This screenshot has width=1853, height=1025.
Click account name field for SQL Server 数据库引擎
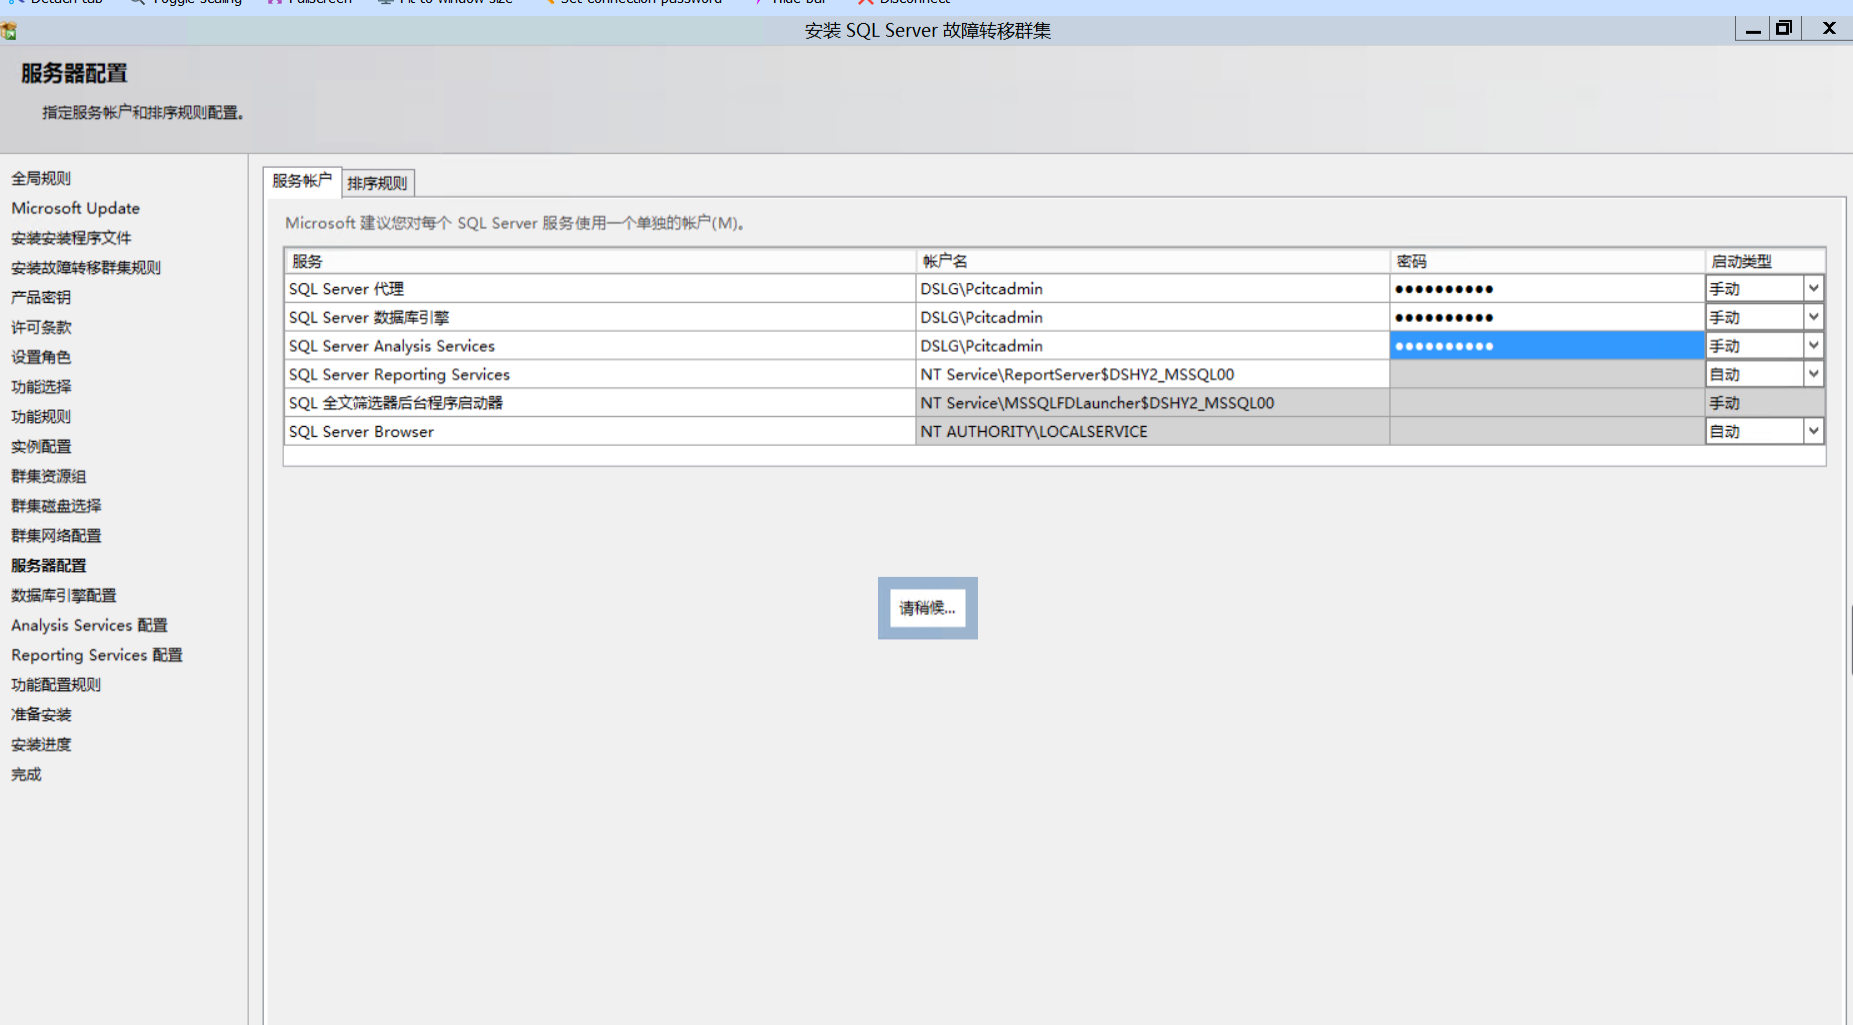coord(1152,317)
